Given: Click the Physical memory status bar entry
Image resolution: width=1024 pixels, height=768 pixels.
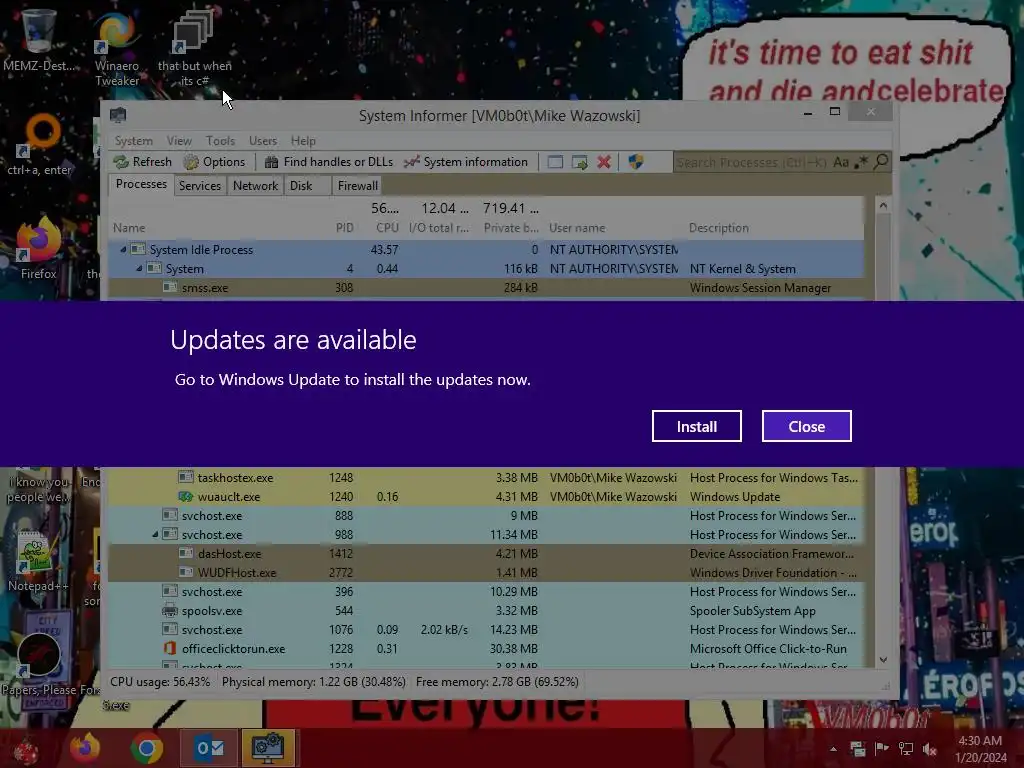Looking at the screenshot, I should tap(313, 682).
